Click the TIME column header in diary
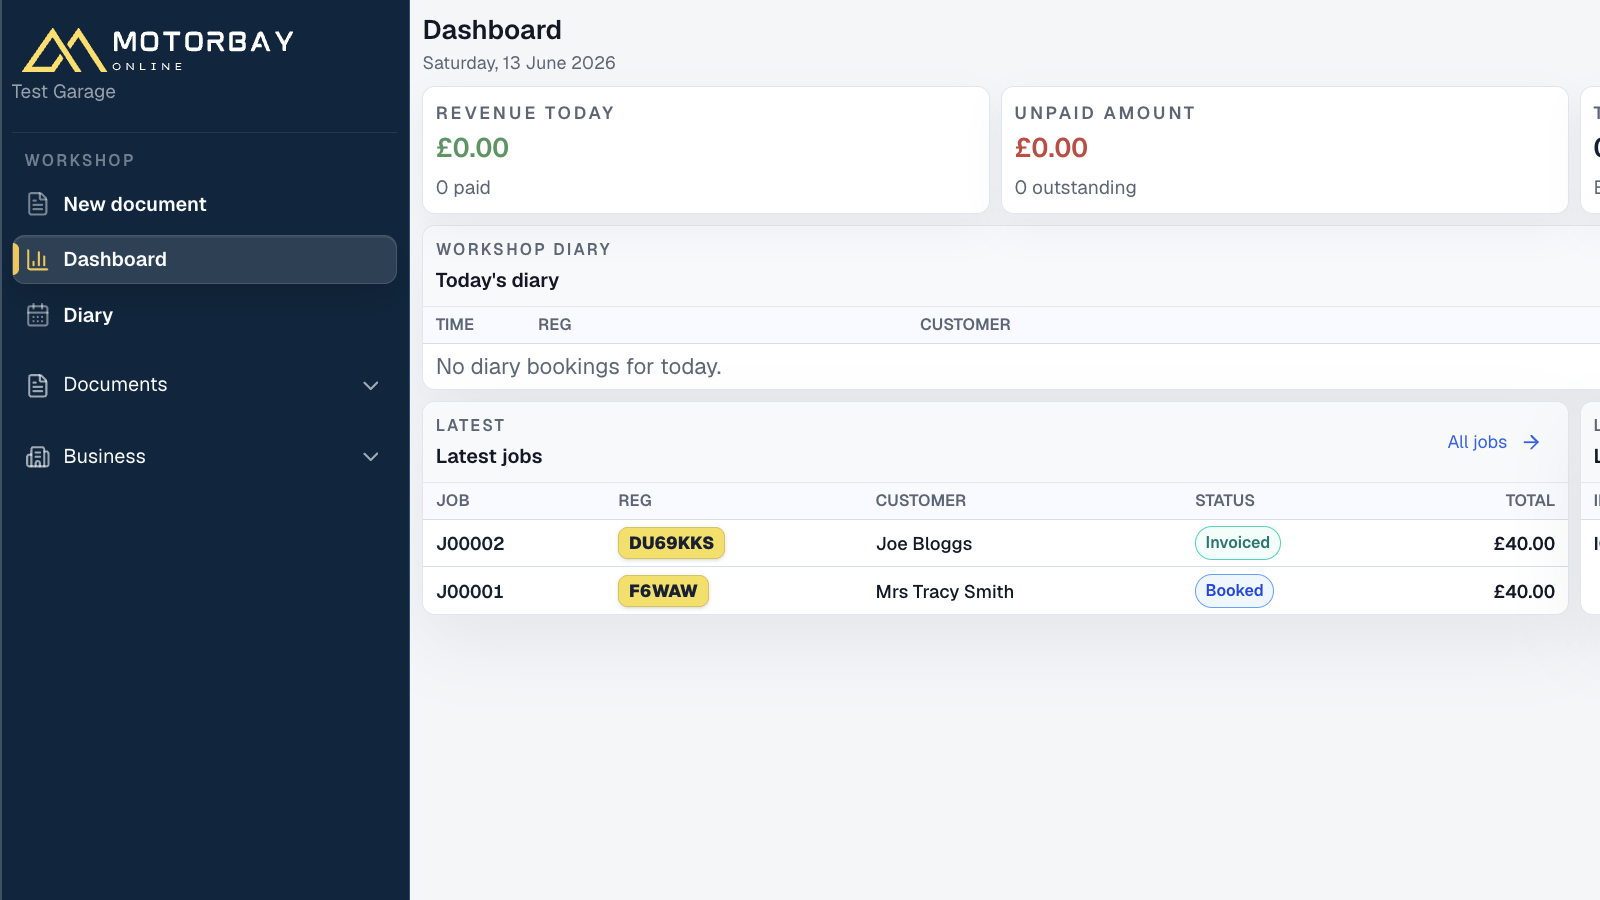 [x=455, y=325]
